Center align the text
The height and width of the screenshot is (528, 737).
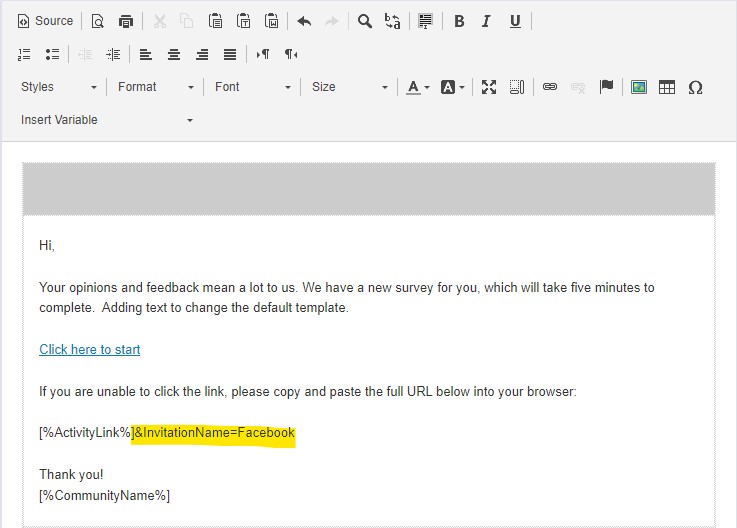[174, 55]
